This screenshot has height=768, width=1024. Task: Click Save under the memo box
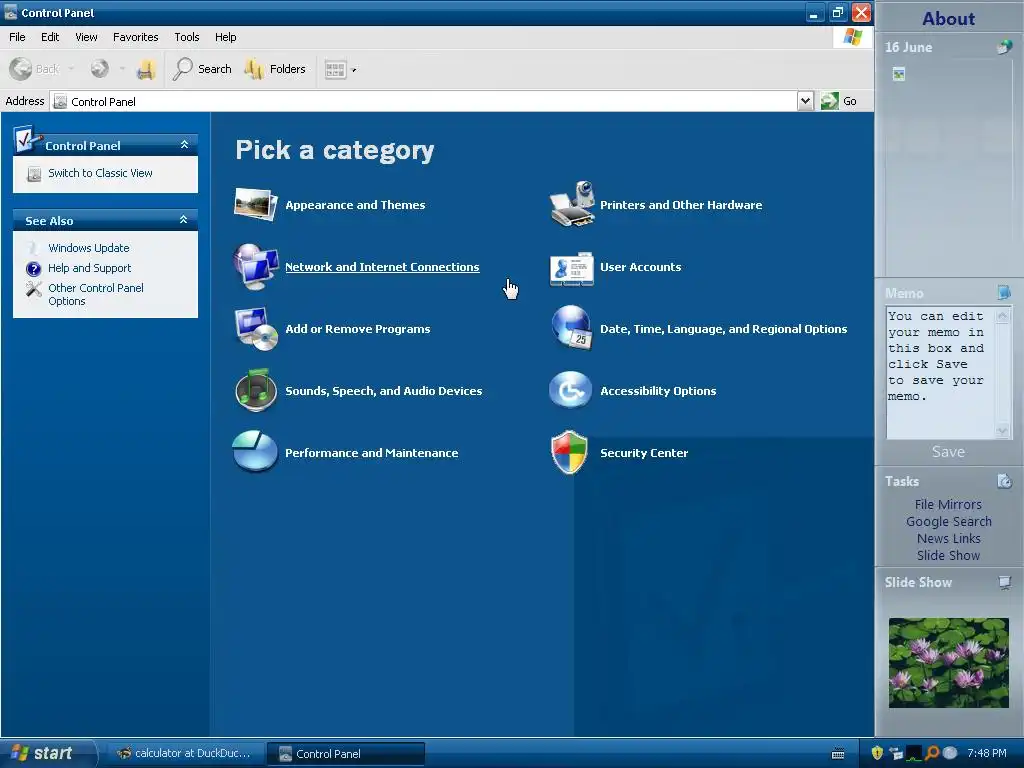point(948,451)
